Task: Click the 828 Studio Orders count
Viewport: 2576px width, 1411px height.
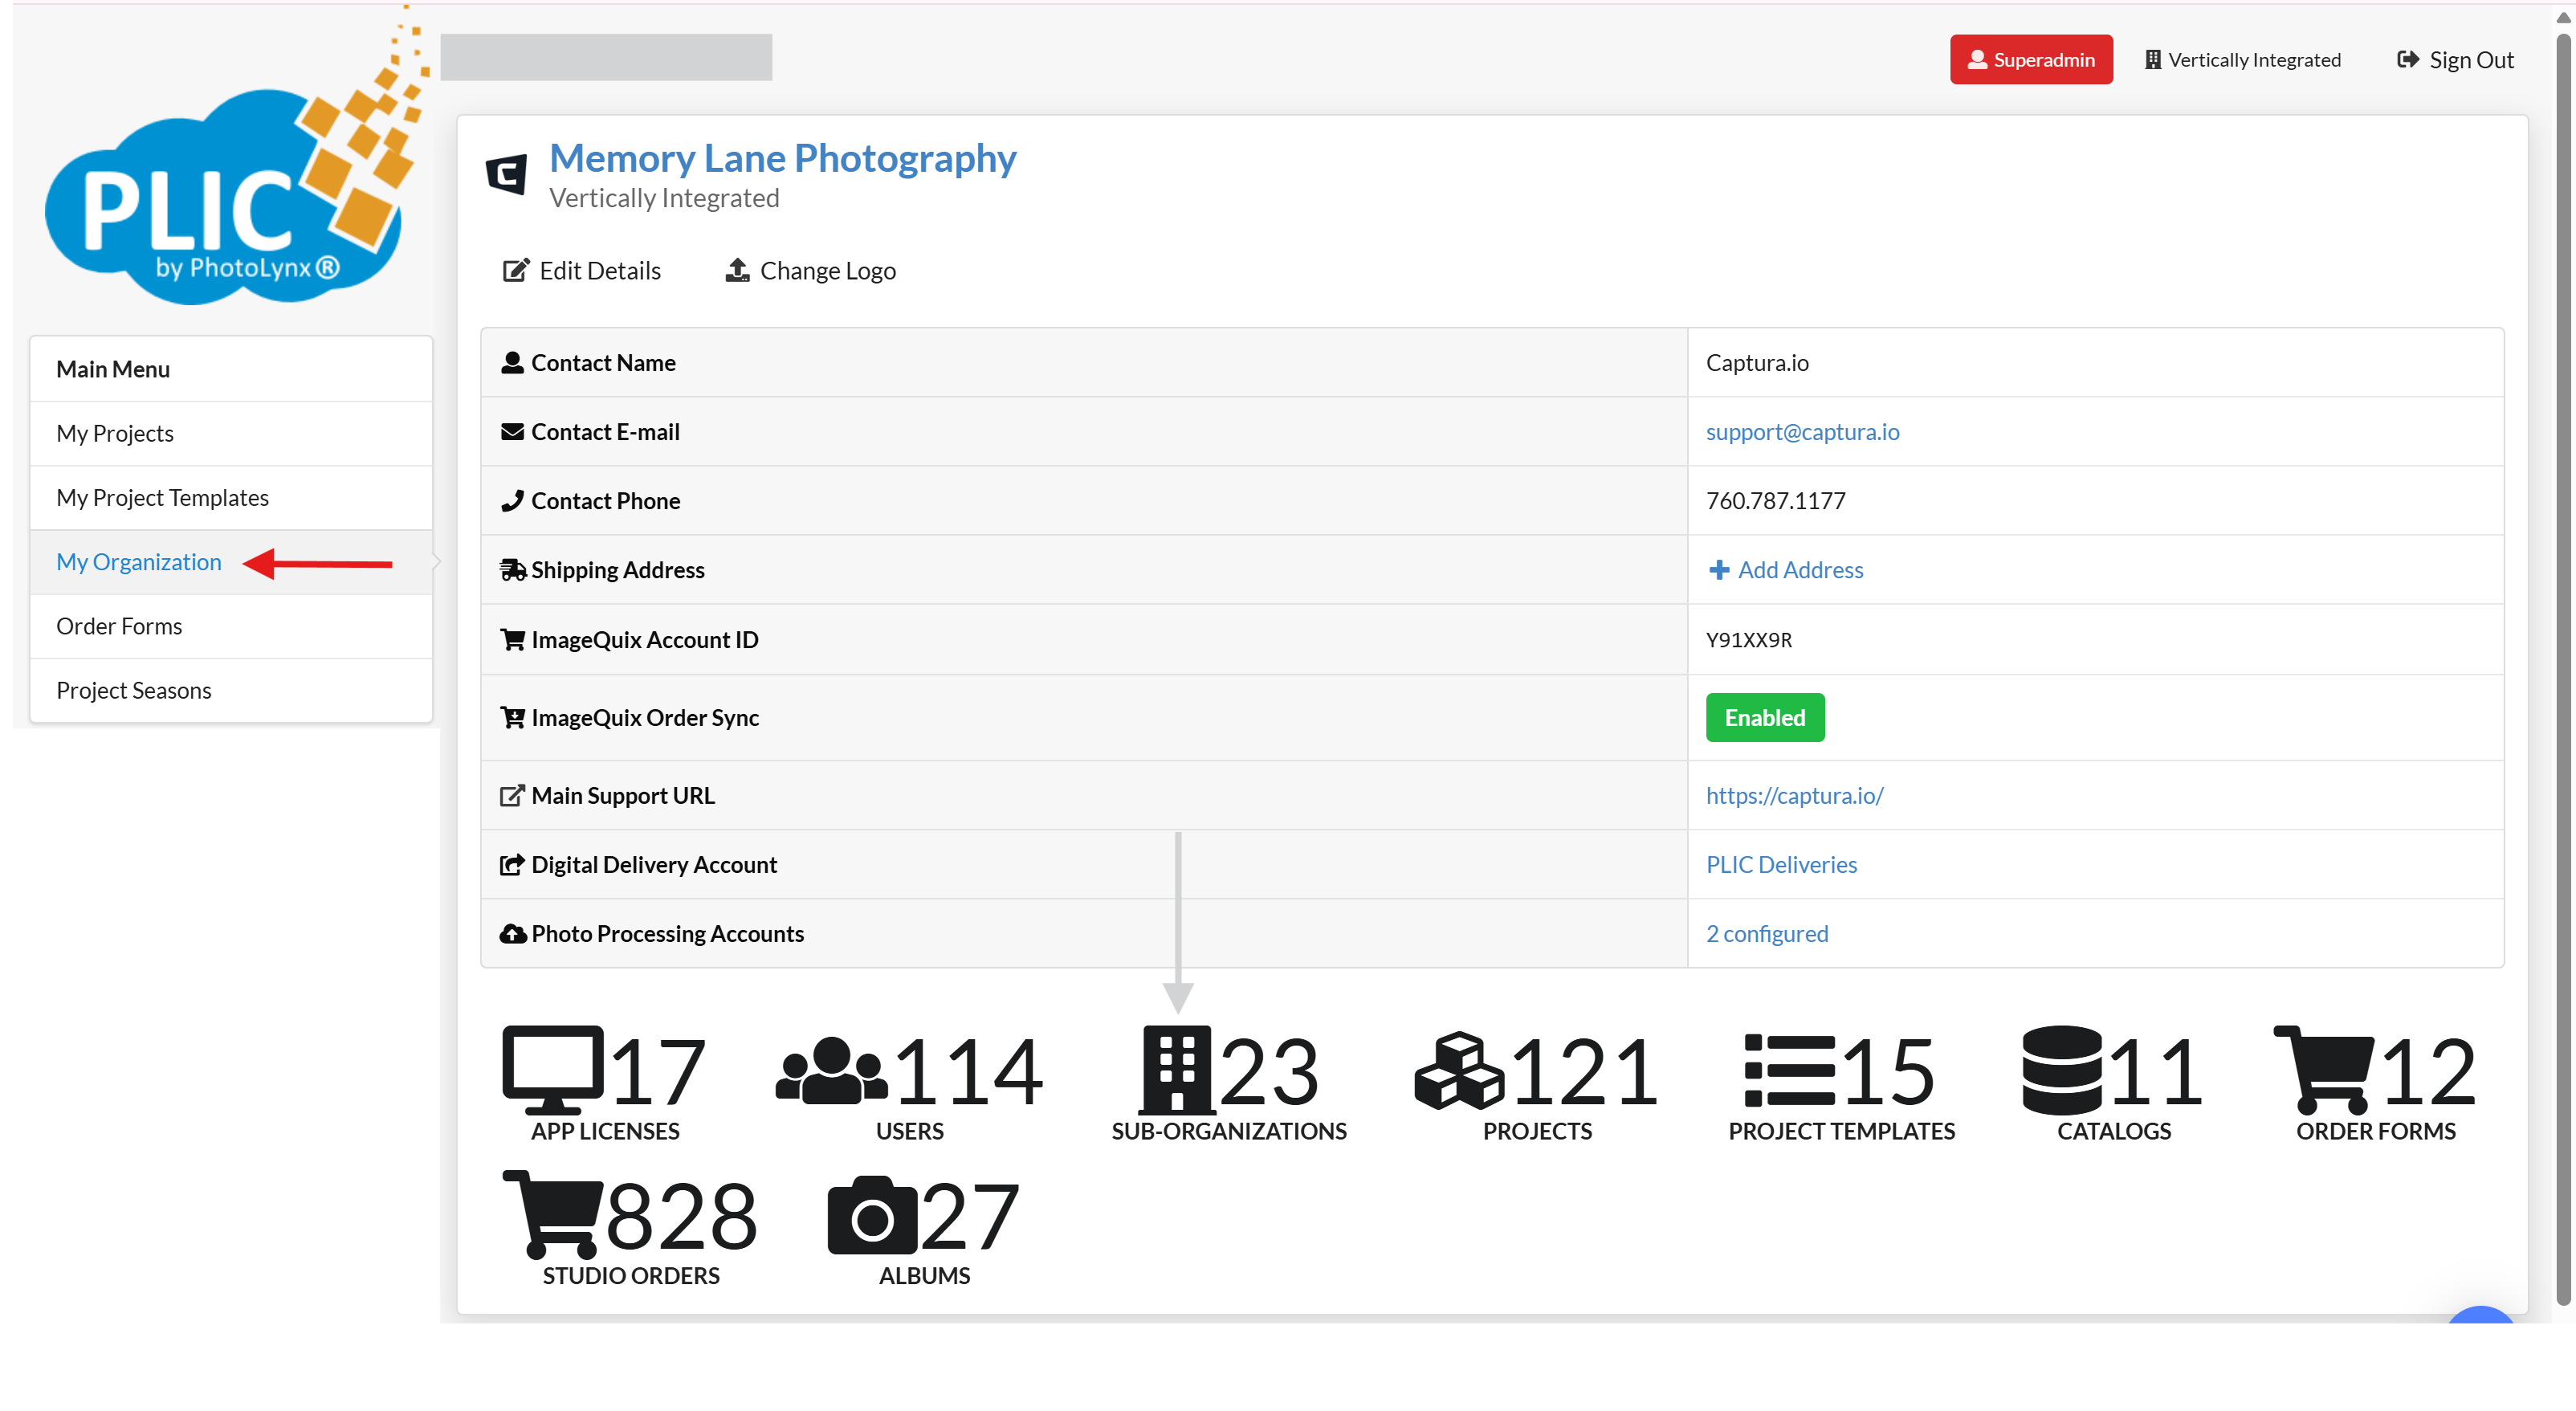Action: point(681,1217)
